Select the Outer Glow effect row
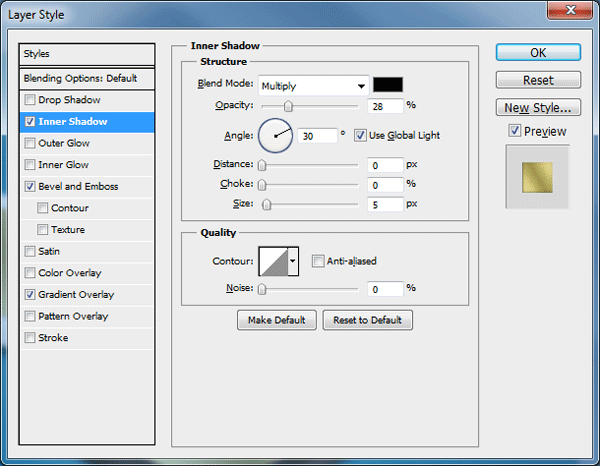 [87, 143]
